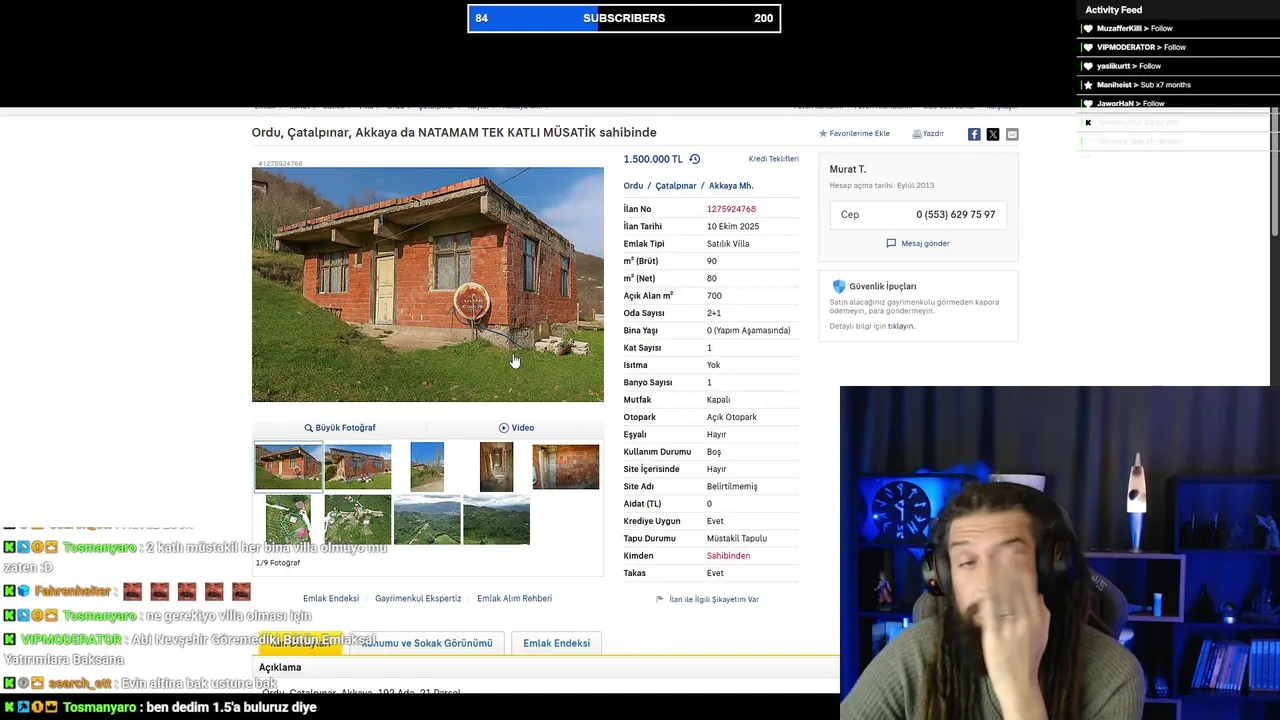
Task: Select the interior corridor thumbnail
Action: coord(496,467)
